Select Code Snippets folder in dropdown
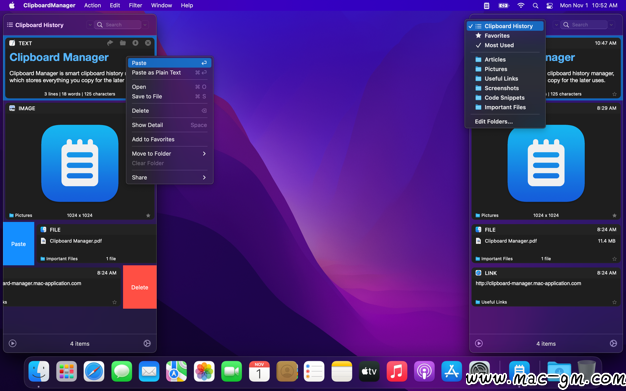 point(505,97)
